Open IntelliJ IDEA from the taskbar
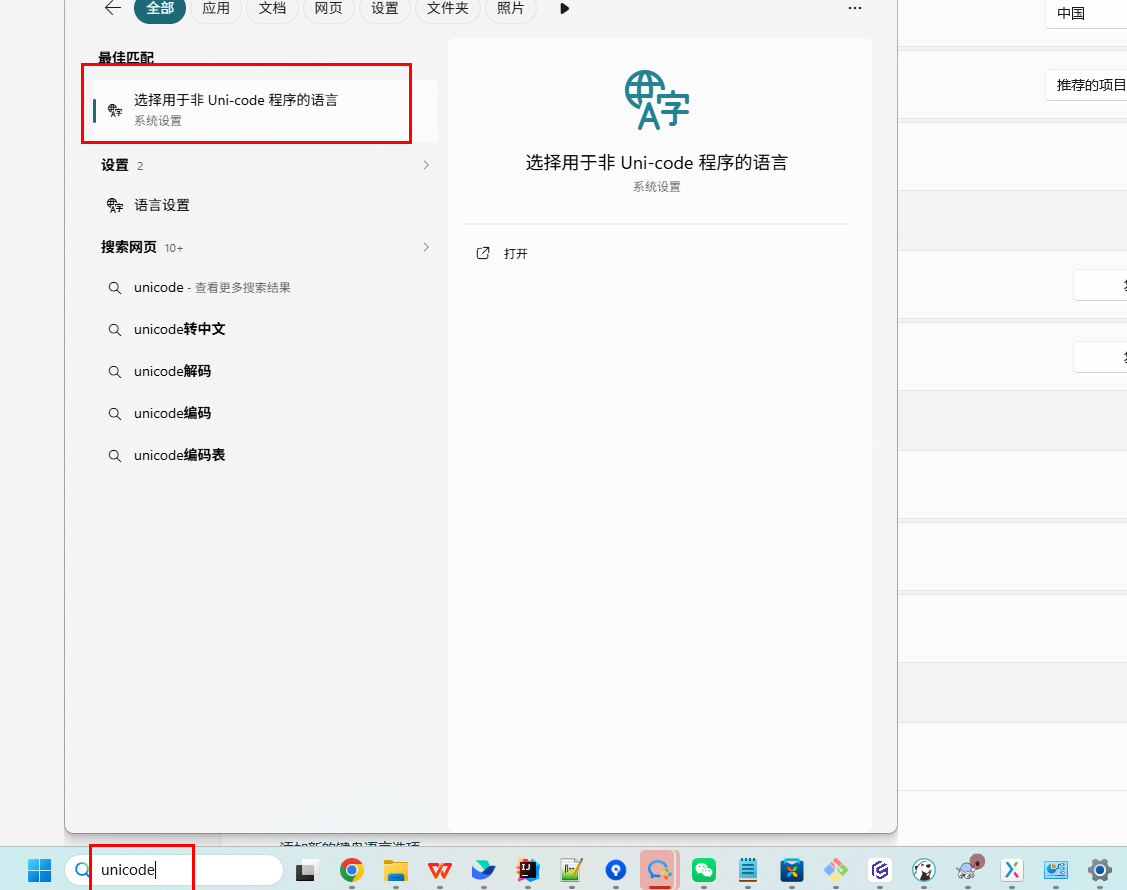Image resolution: width=1127 pixels, height=890 pixels. point(527,870)
